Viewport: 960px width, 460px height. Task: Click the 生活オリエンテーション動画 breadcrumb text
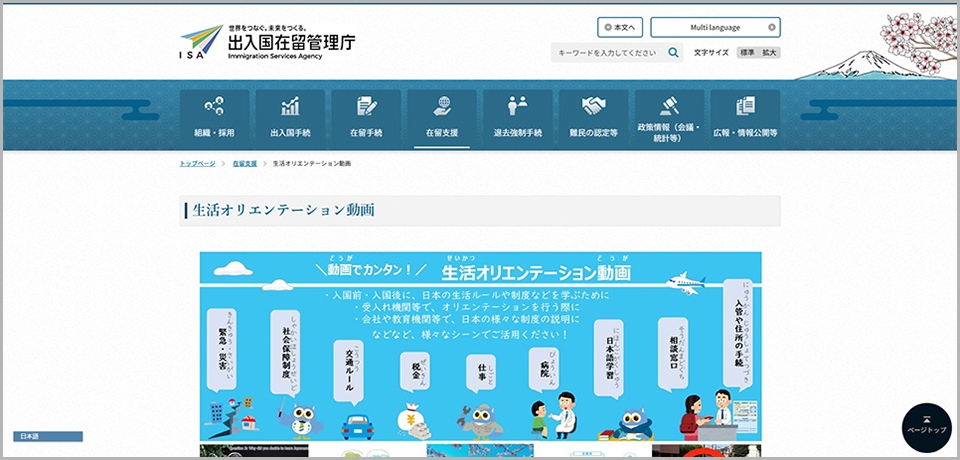click(312, 164)
